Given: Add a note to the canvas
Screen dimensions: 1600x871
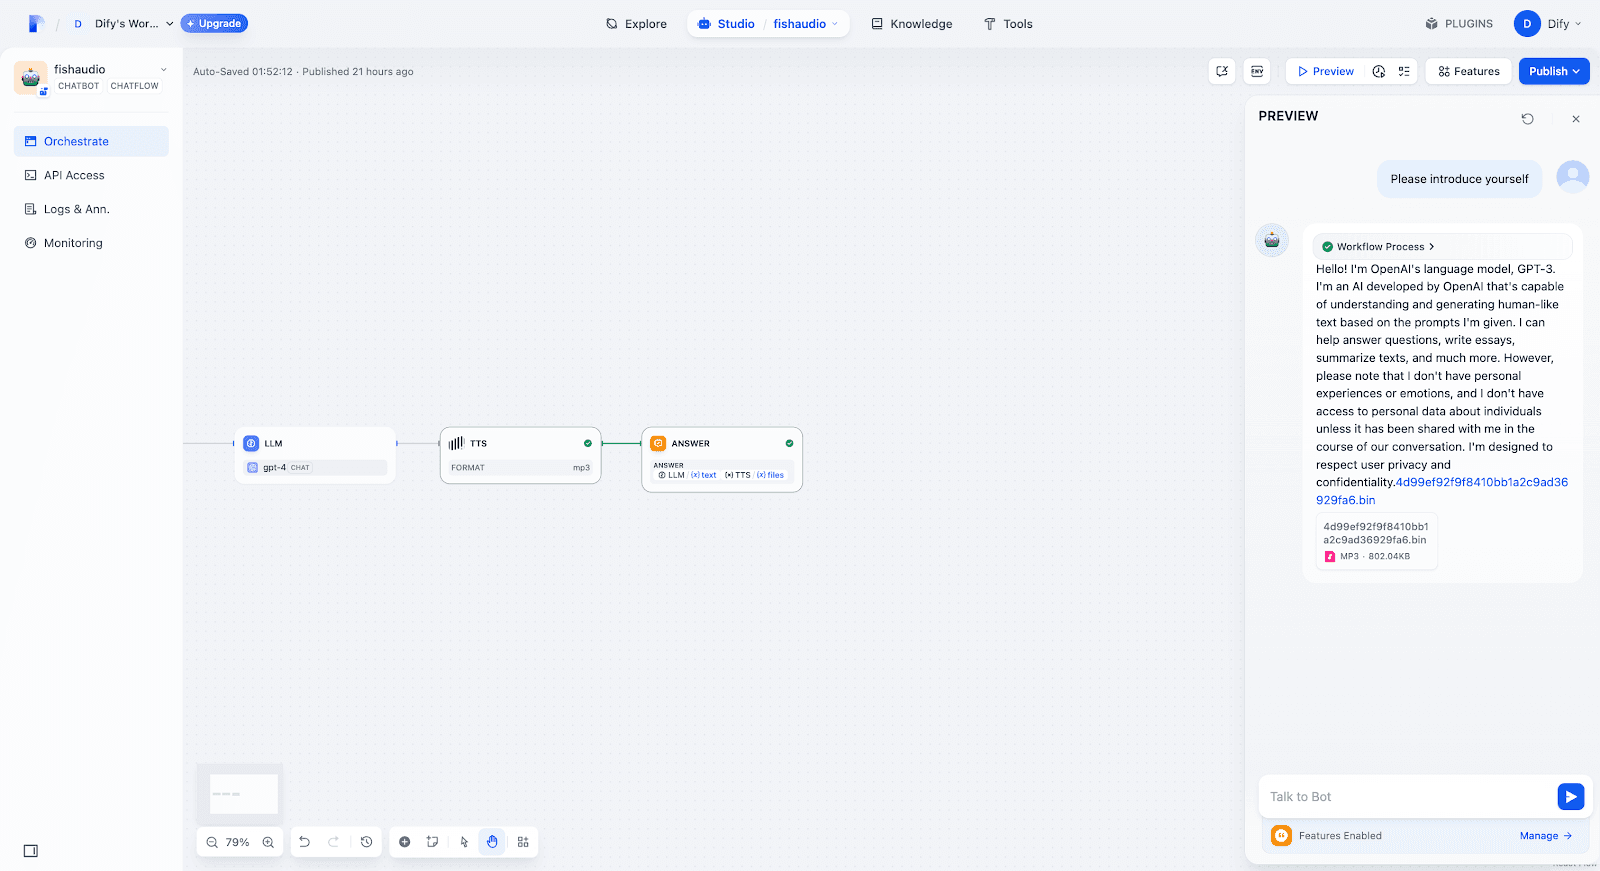Looking at the screenshot, I should [x=432, y=842].
